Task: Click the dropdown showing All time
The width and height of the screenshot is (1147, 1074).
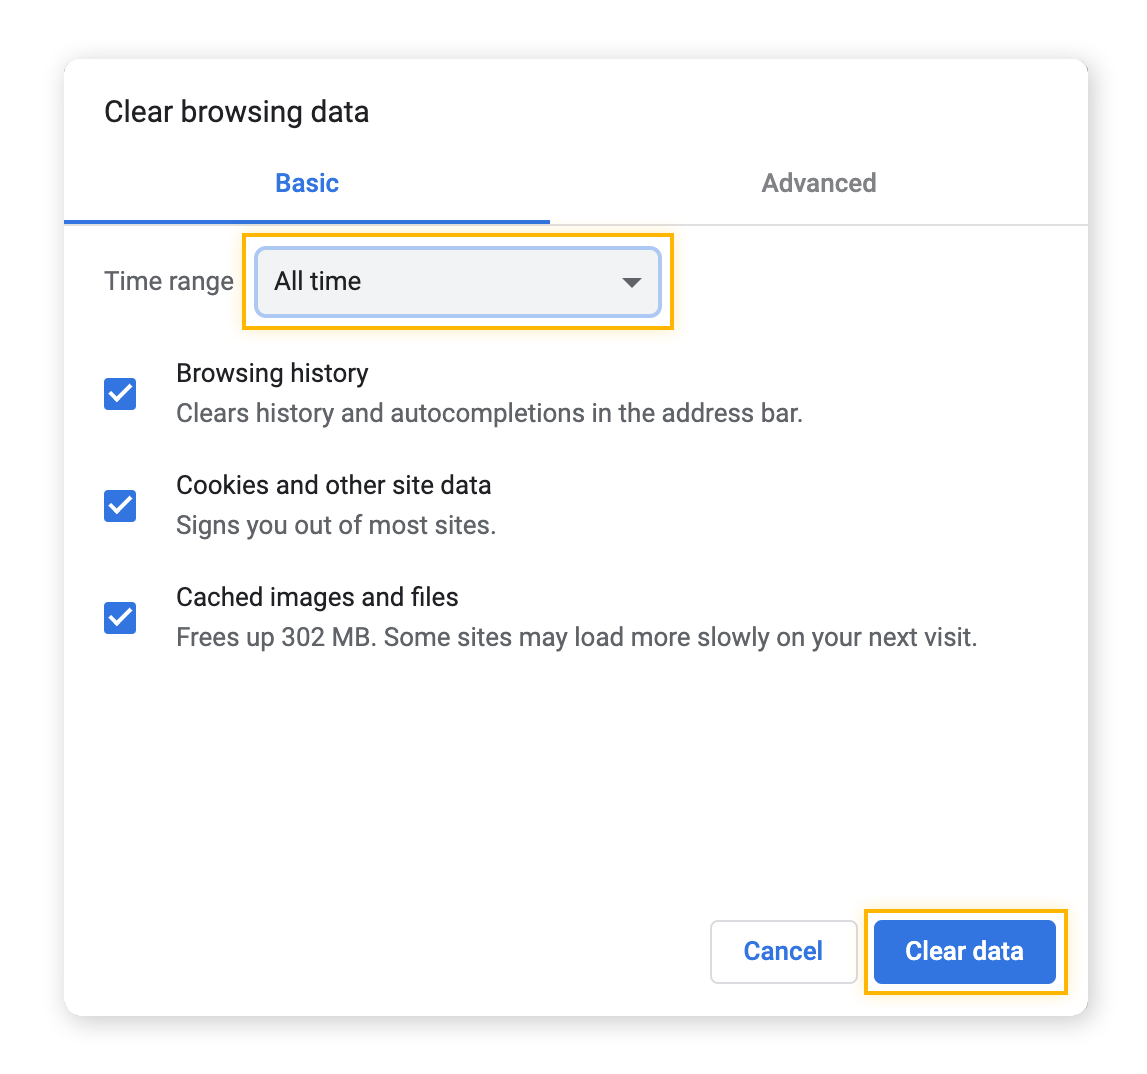Action: click(x=456, y=282)
